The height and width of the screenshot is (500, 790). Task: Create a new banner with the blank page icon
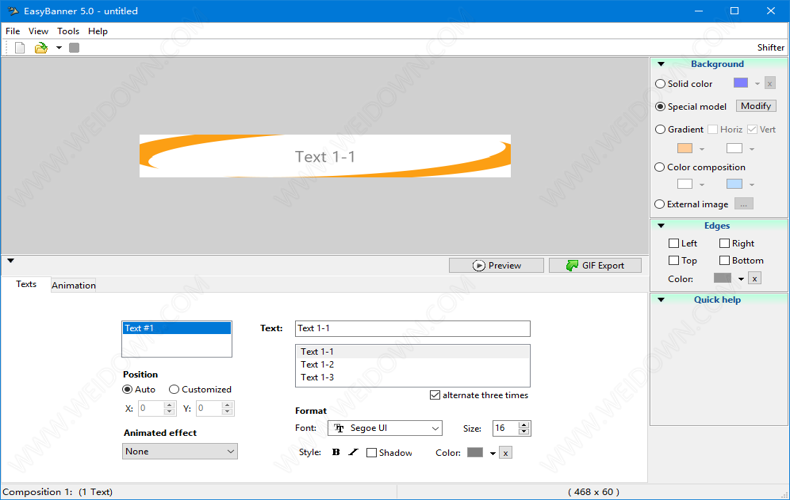[x=20, y=48]
